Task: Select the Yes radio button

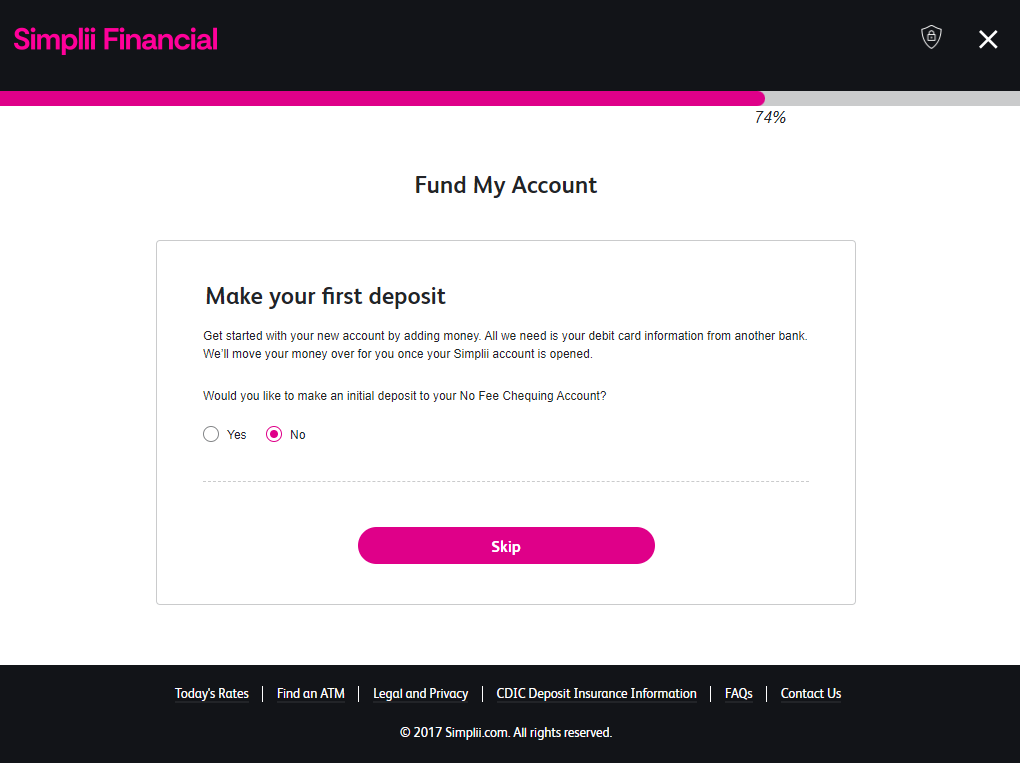Action: (x=211, y=434)
